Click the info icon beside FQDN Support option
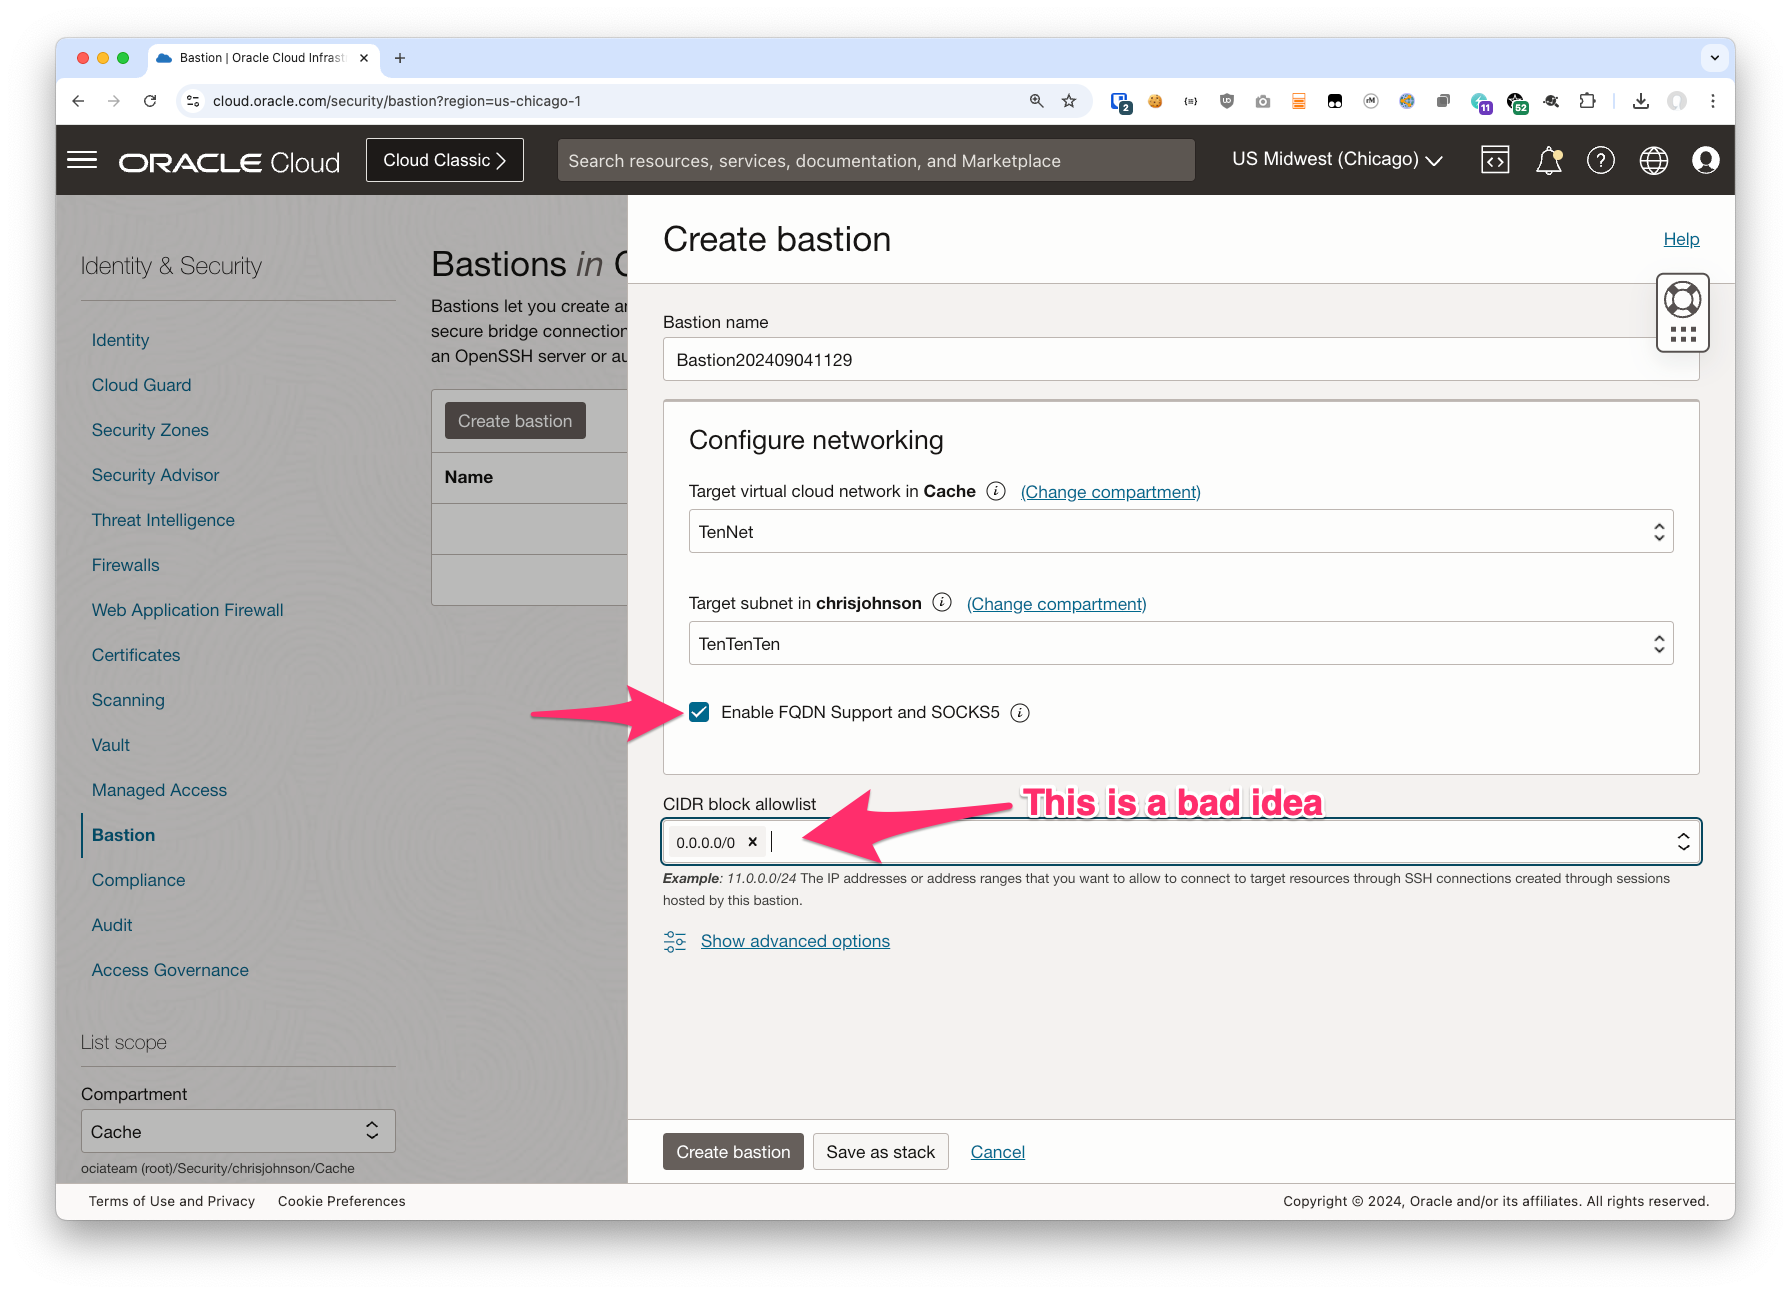The height and width of the screenshot is (1294, 1791). [x=1019, y=713]
